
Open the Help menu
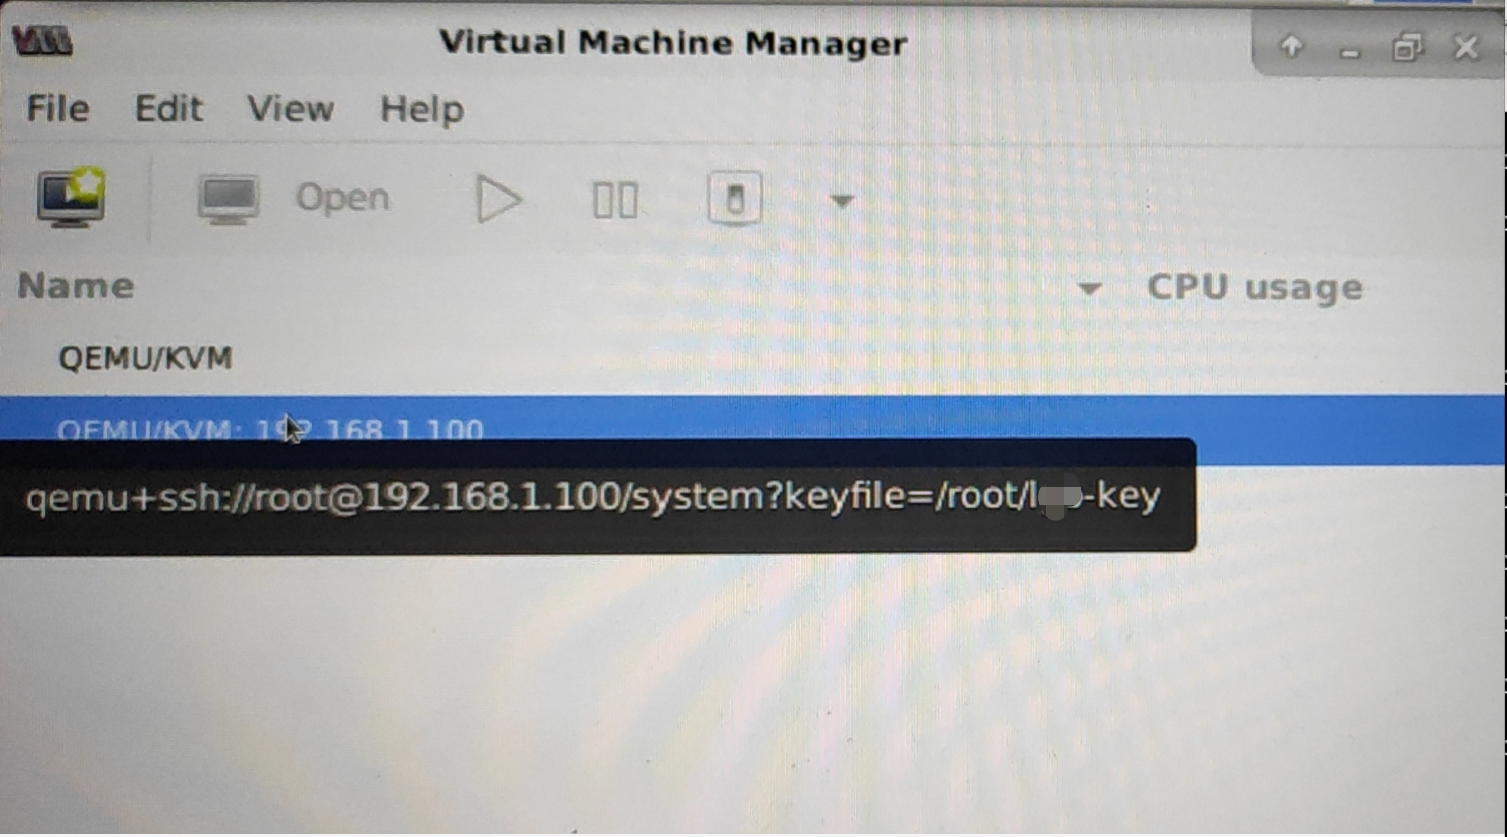click(x=421, y=109)
